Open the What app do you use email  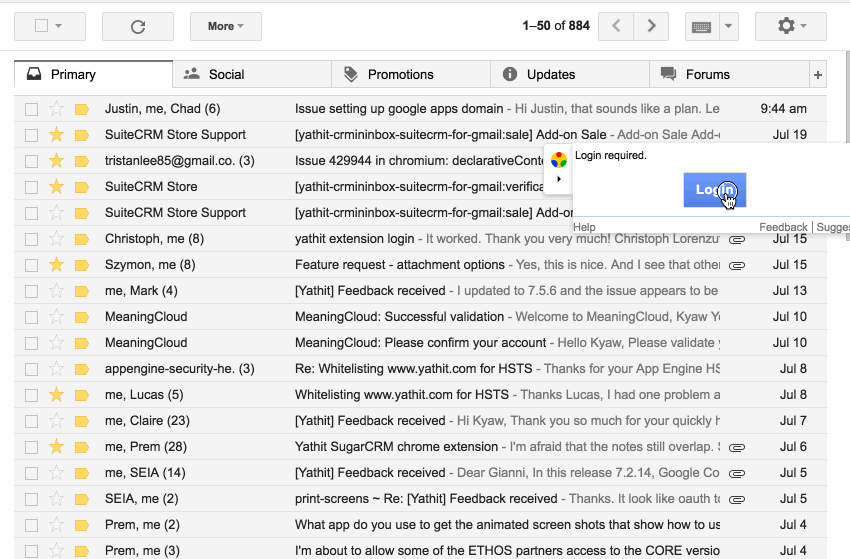pos(420,525)
